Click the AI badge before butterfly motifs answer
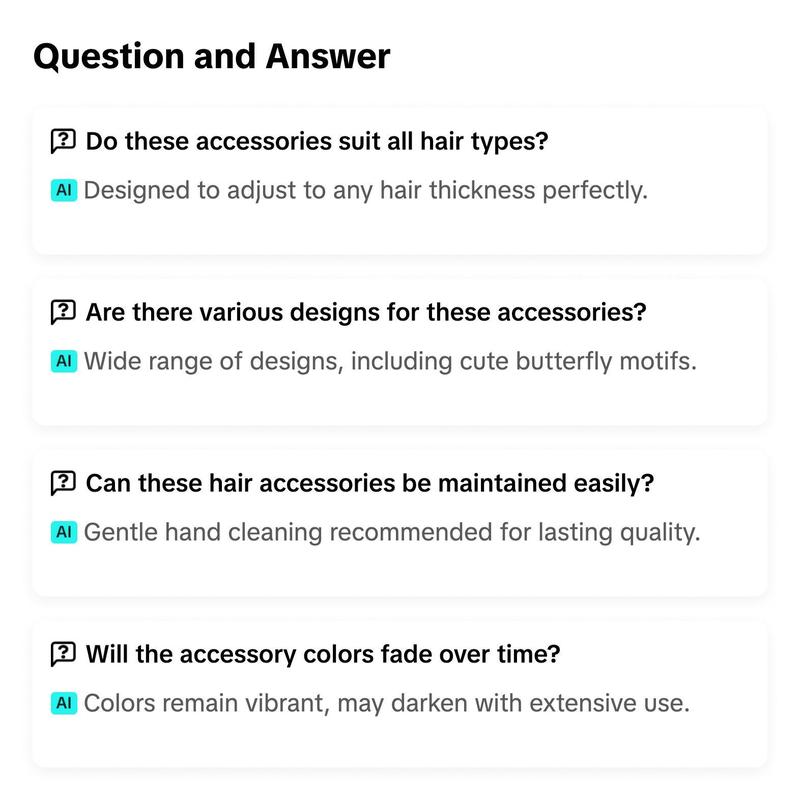 tap(64, 361)
